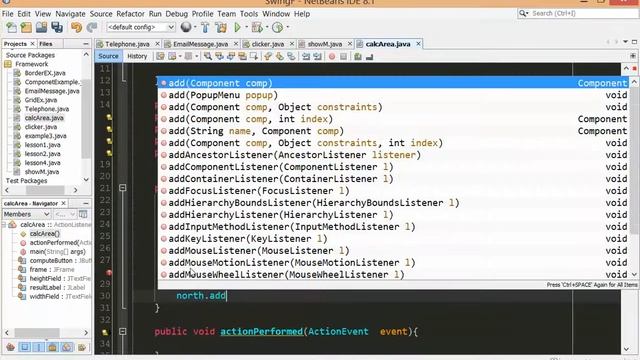The height and width of the screenshot is (360, 640).
Task: Run the project with green play icon
Action: [x=237, y=27]
